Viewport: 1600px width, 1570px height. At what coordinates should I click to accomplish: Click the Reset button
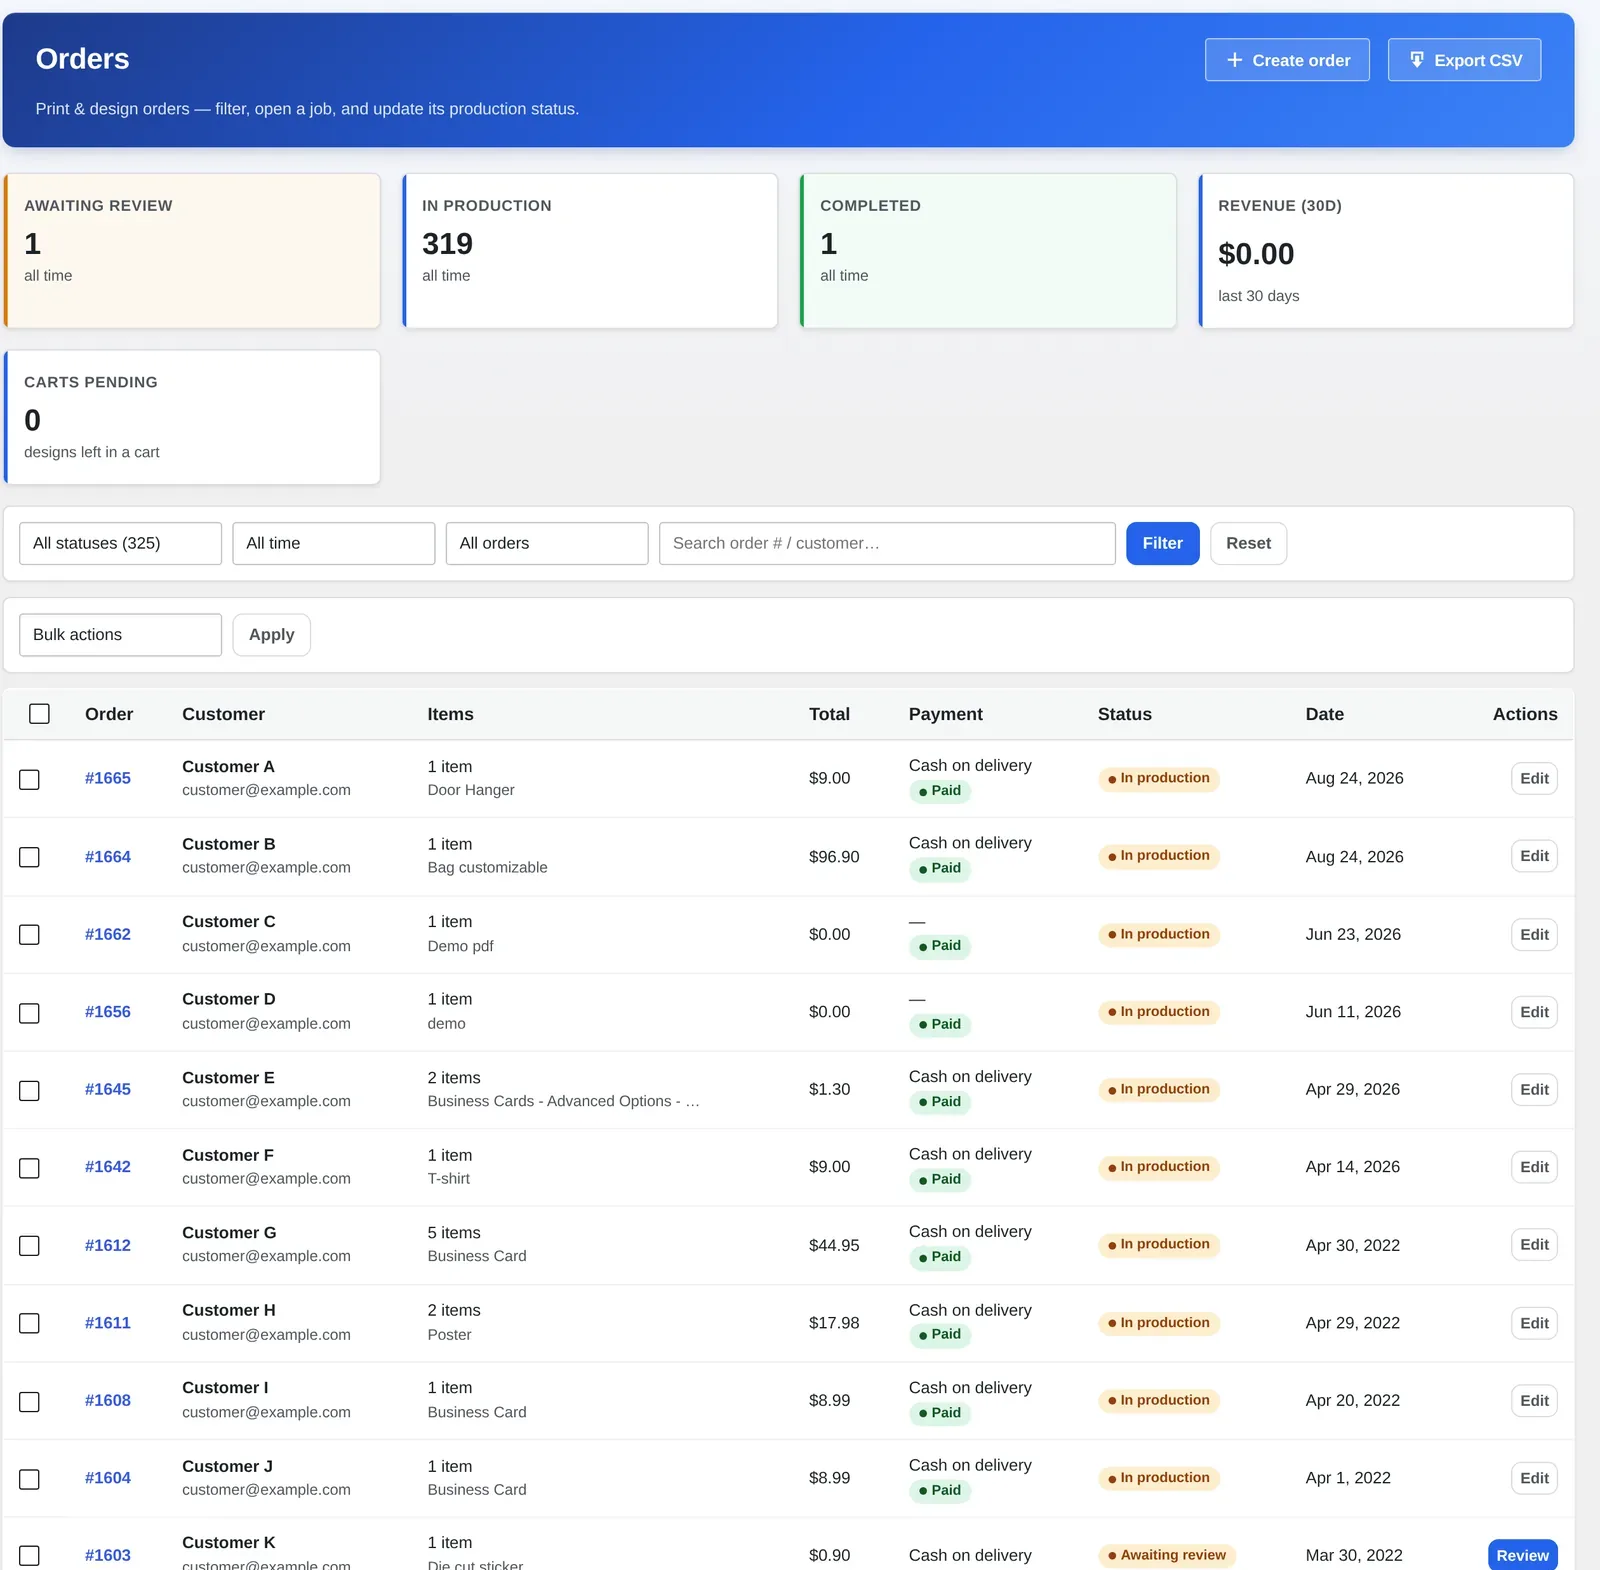(x=1248, y=543)
